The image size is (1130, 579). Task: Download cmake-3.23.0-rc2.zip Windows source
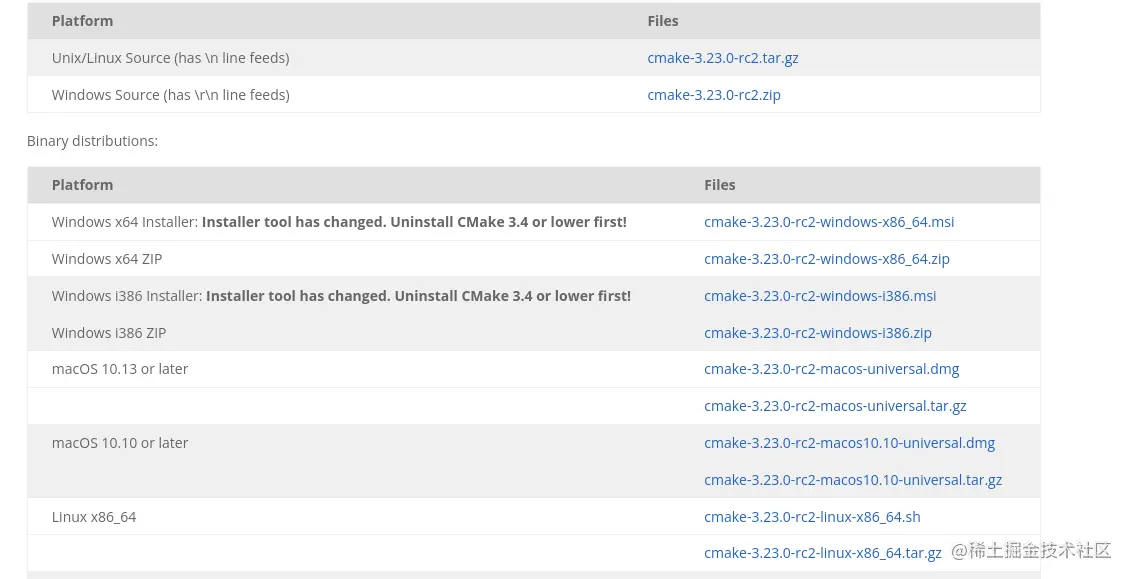pos(713,94)
